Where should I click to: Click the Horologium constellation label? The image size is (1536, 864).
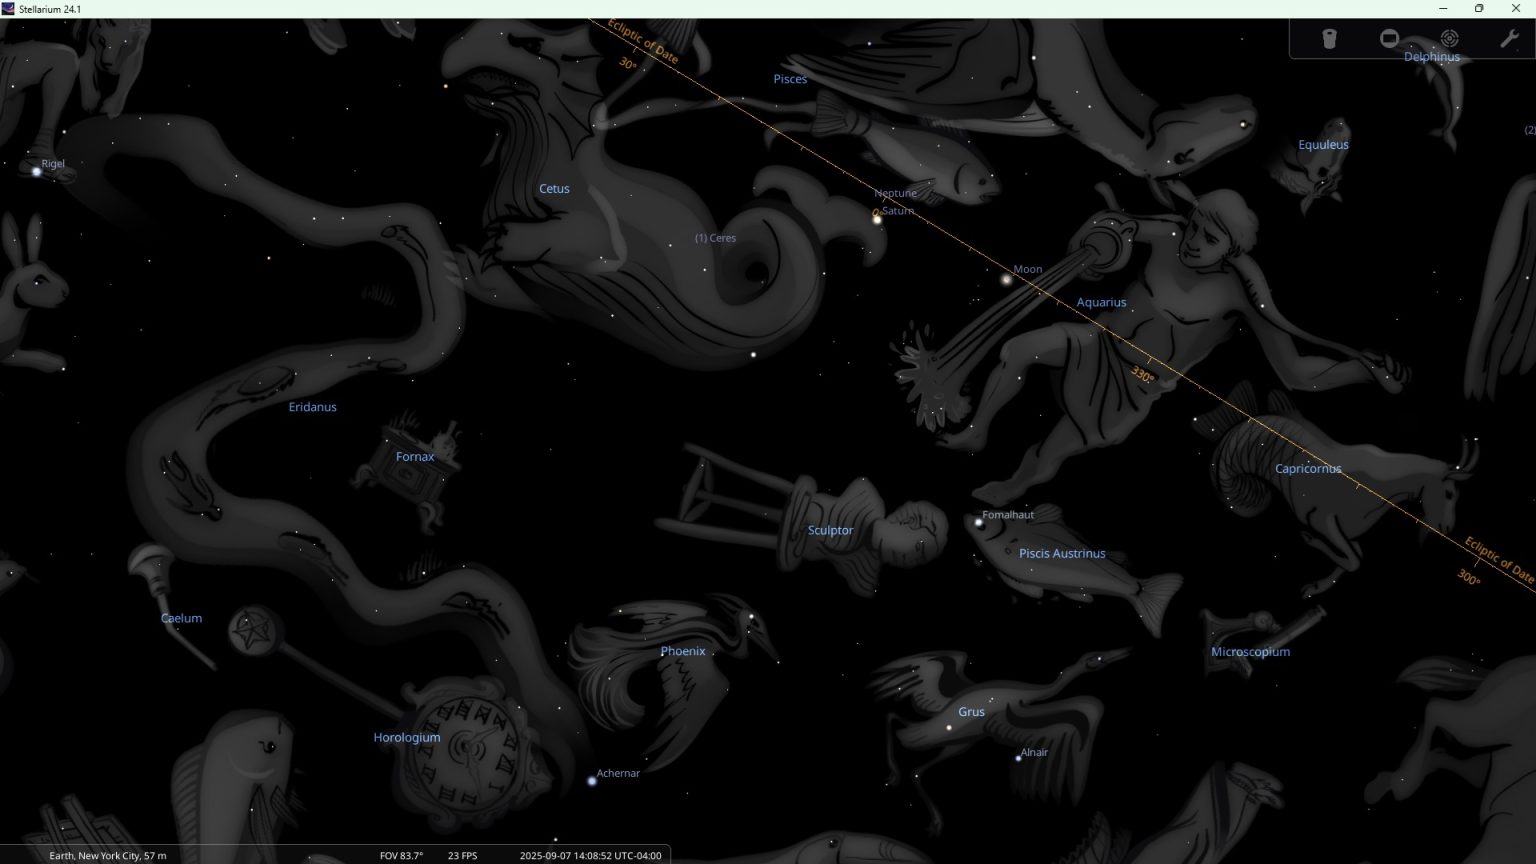[x=407, y=738]
